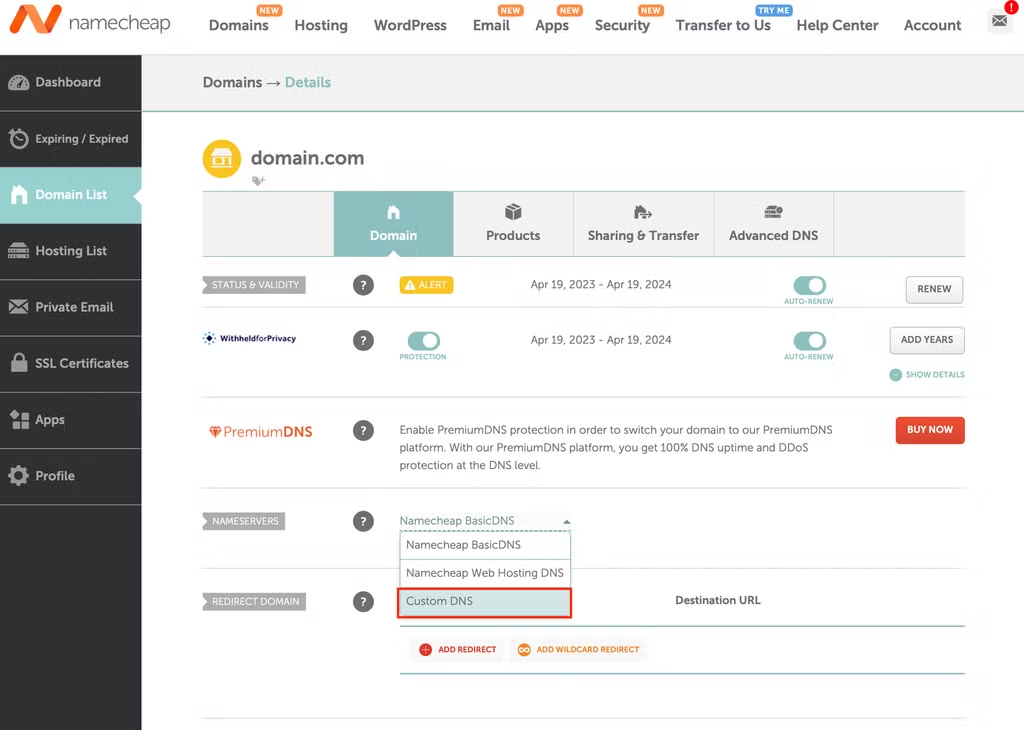Click the Expiring / Expired clock icon

pos(18,138)
